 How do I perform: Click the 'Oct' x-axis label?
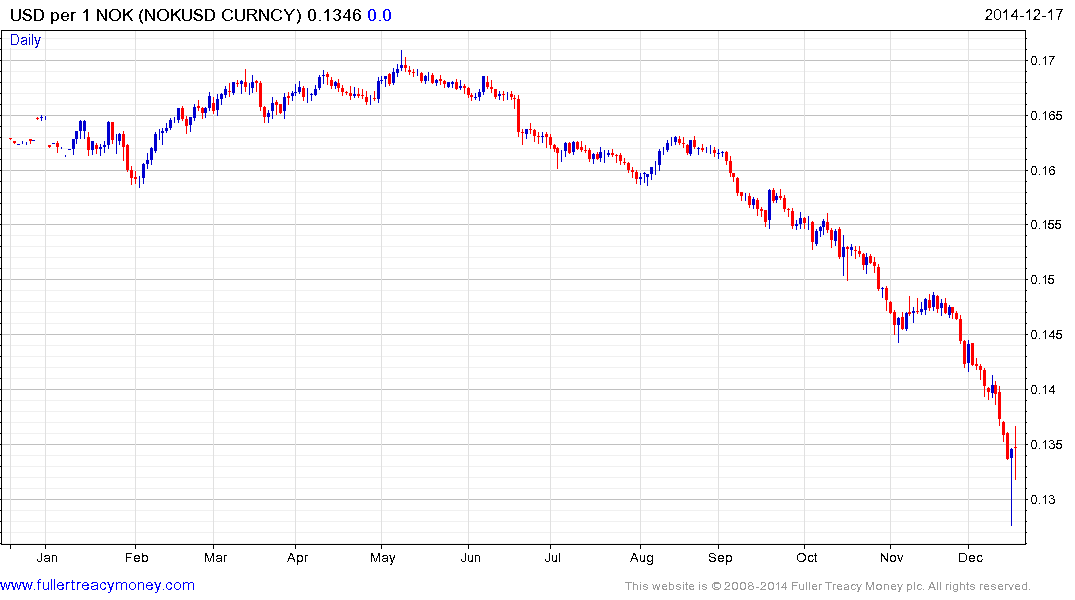(x=807, y=557)
